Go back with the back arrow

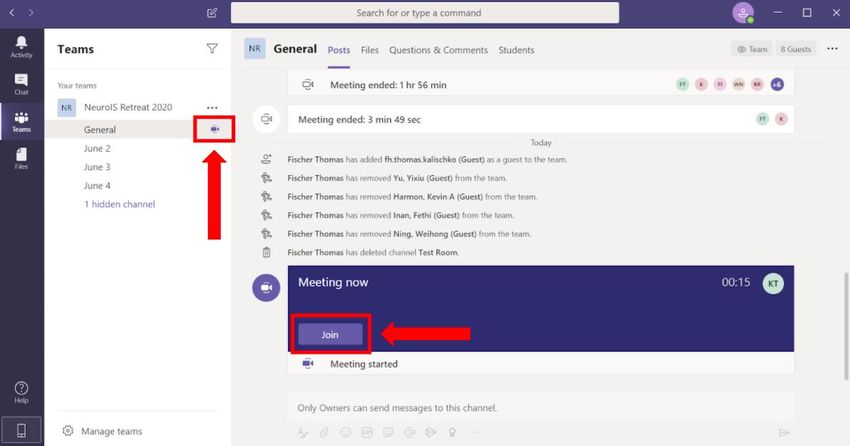point(12,12)
